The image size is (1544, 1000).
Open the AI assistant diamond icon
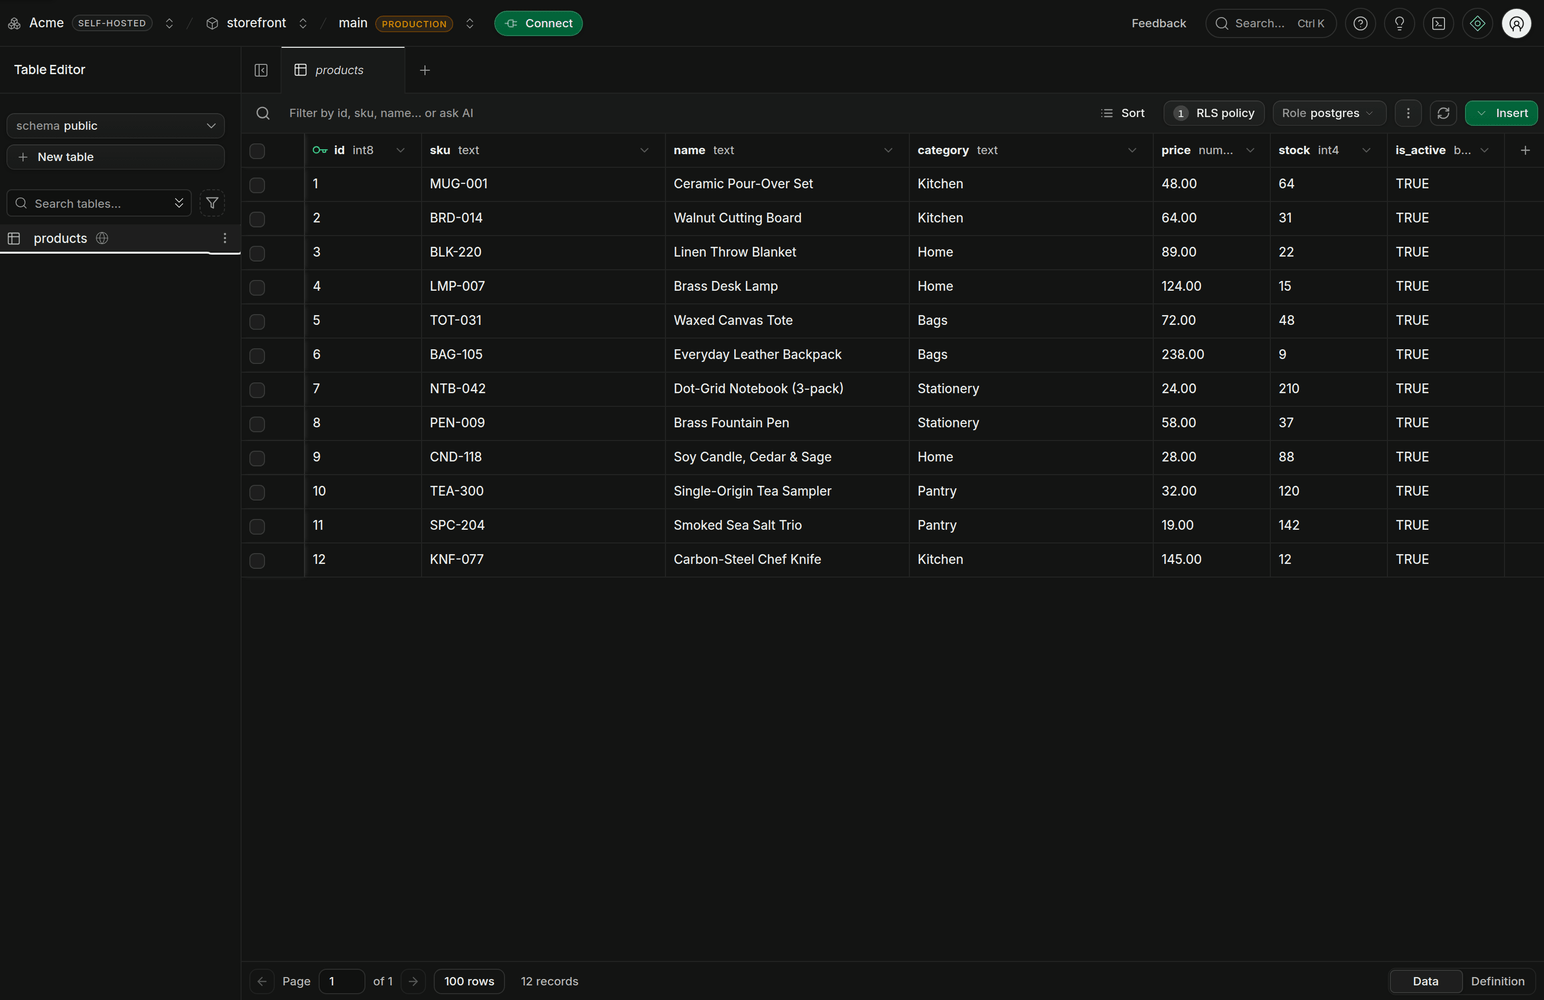[x=1477, y=23]
